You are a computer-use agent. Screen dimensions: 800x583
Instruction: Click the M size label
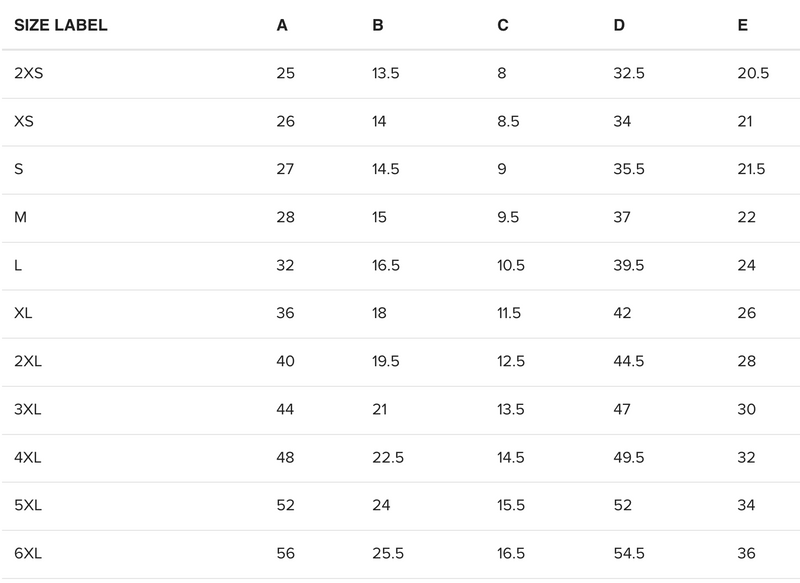point(20,218)
